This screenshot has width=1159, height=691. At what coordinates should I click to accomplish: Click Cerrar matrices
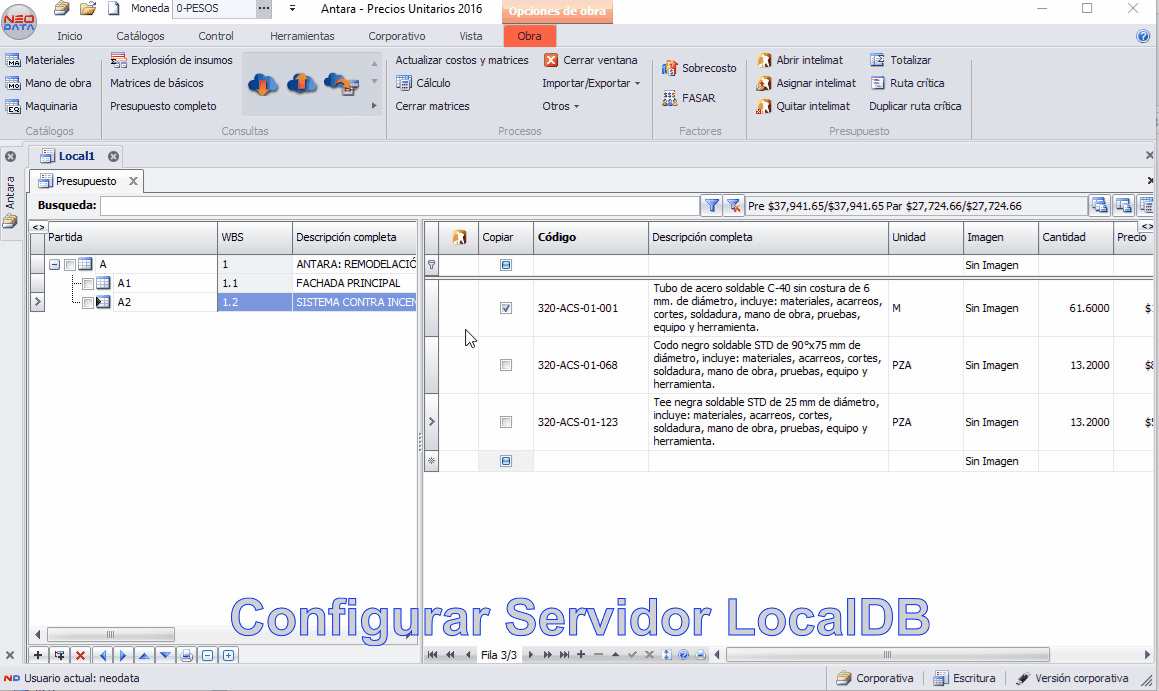click(x=432, y=106)
